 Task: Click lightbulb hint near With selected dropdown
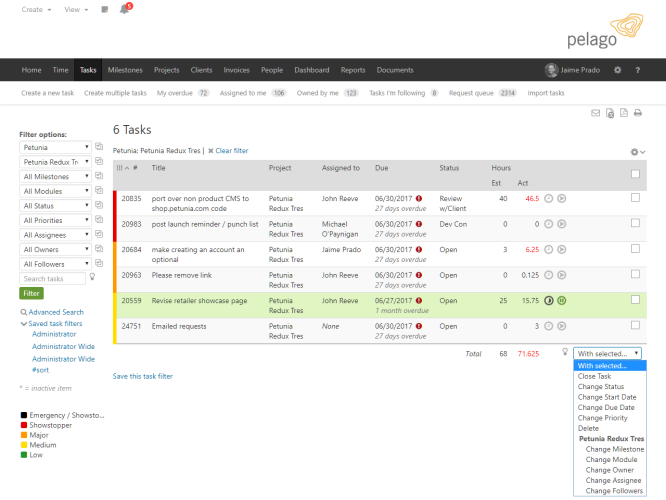pyautogui.click(x=565, y=352)
